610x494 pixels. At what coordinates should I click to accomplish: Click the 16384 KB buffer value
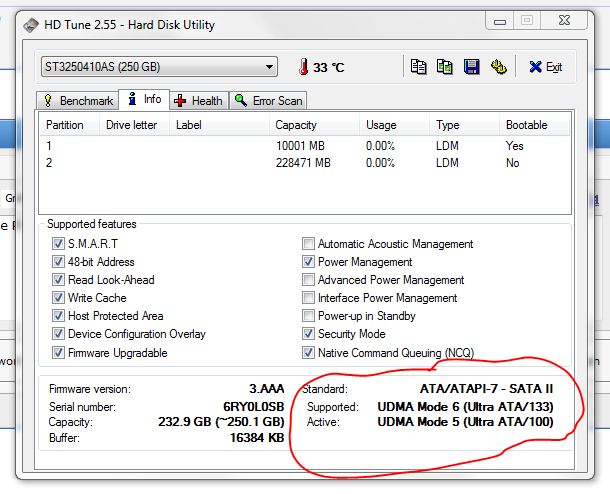pos(257,438)
